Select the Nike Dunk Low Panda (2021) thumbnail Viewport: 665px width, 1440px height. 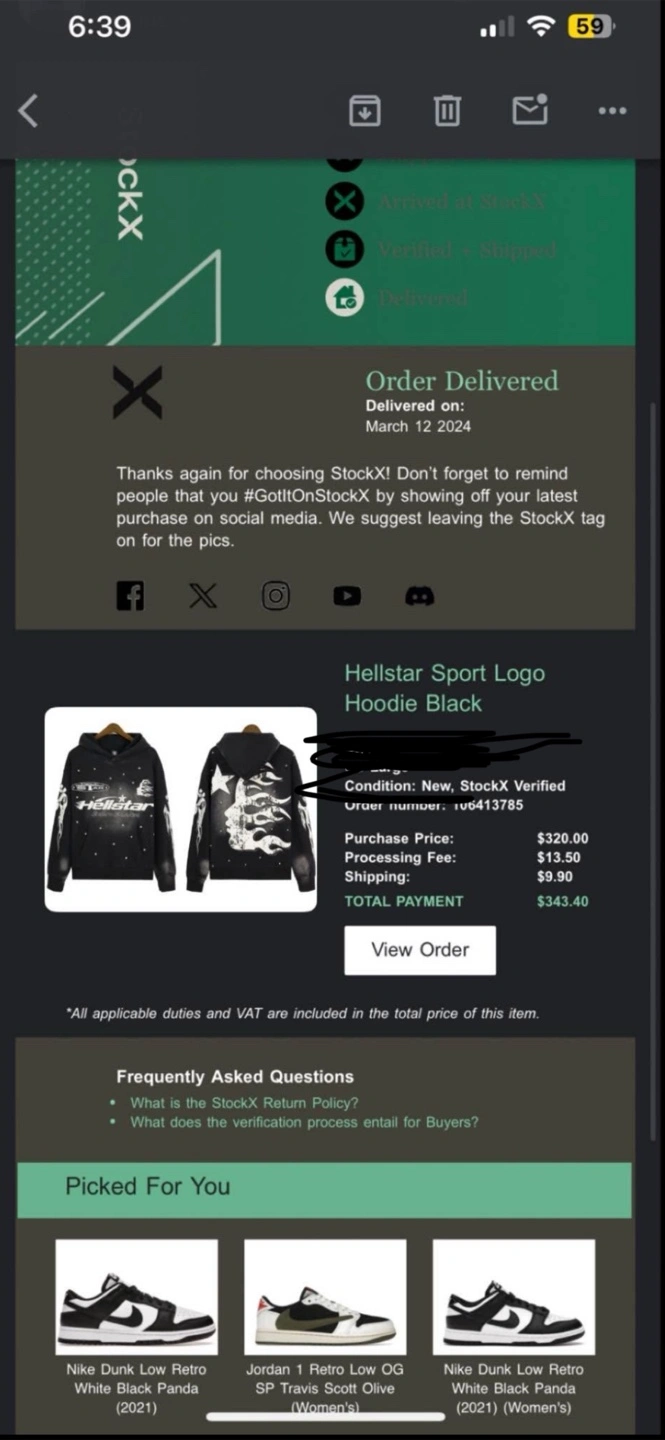coord(136,1297)
